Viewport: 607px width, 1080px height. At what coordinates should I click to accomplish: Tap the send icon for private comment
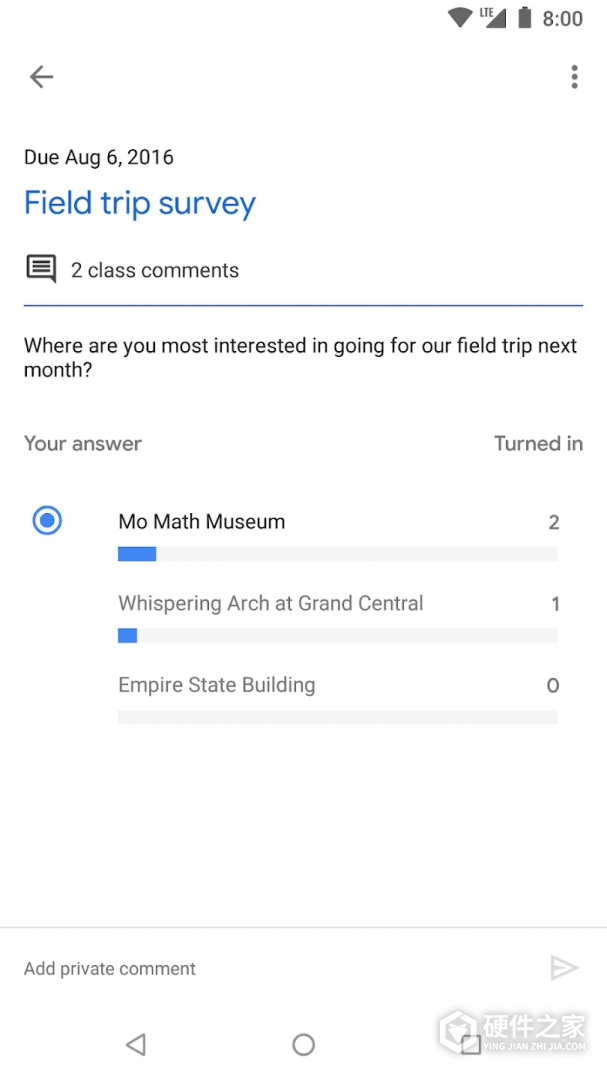pos(565,968)
